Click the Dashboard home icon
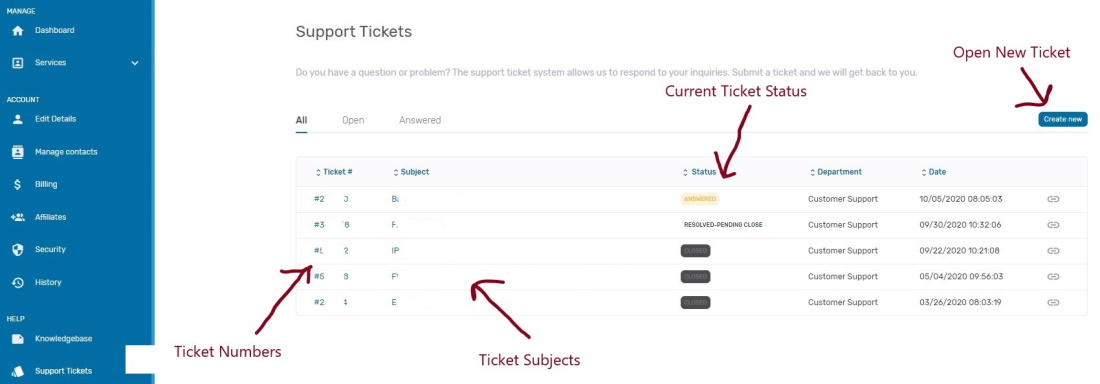Viewport: 1100px width, 384px height. (18, 31)
